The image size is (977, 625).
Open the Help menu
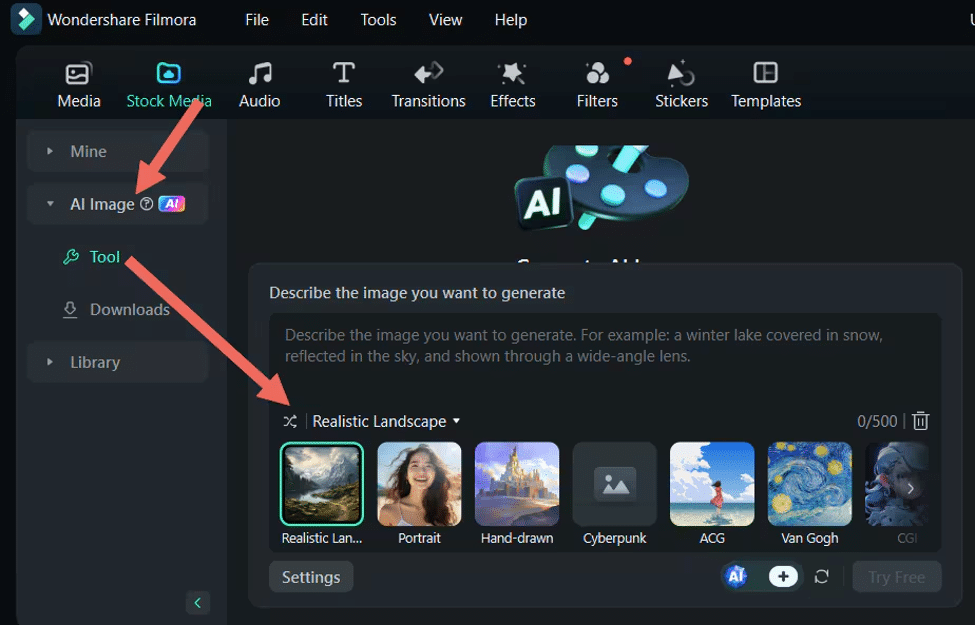pyautogui.click(x=511, y=20)
